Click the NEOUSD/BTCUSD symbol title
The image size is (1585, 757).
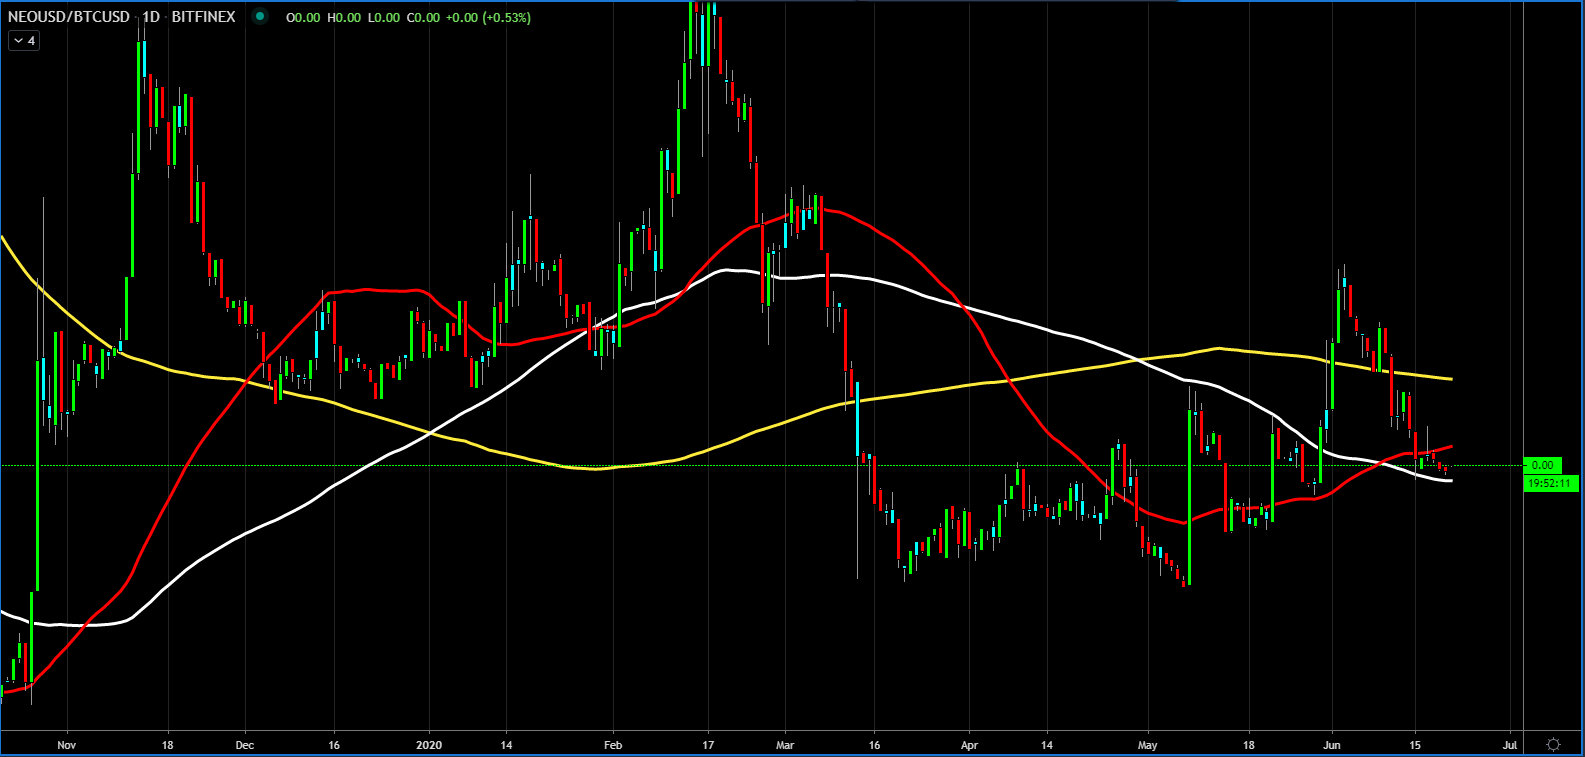click(69, 17)
